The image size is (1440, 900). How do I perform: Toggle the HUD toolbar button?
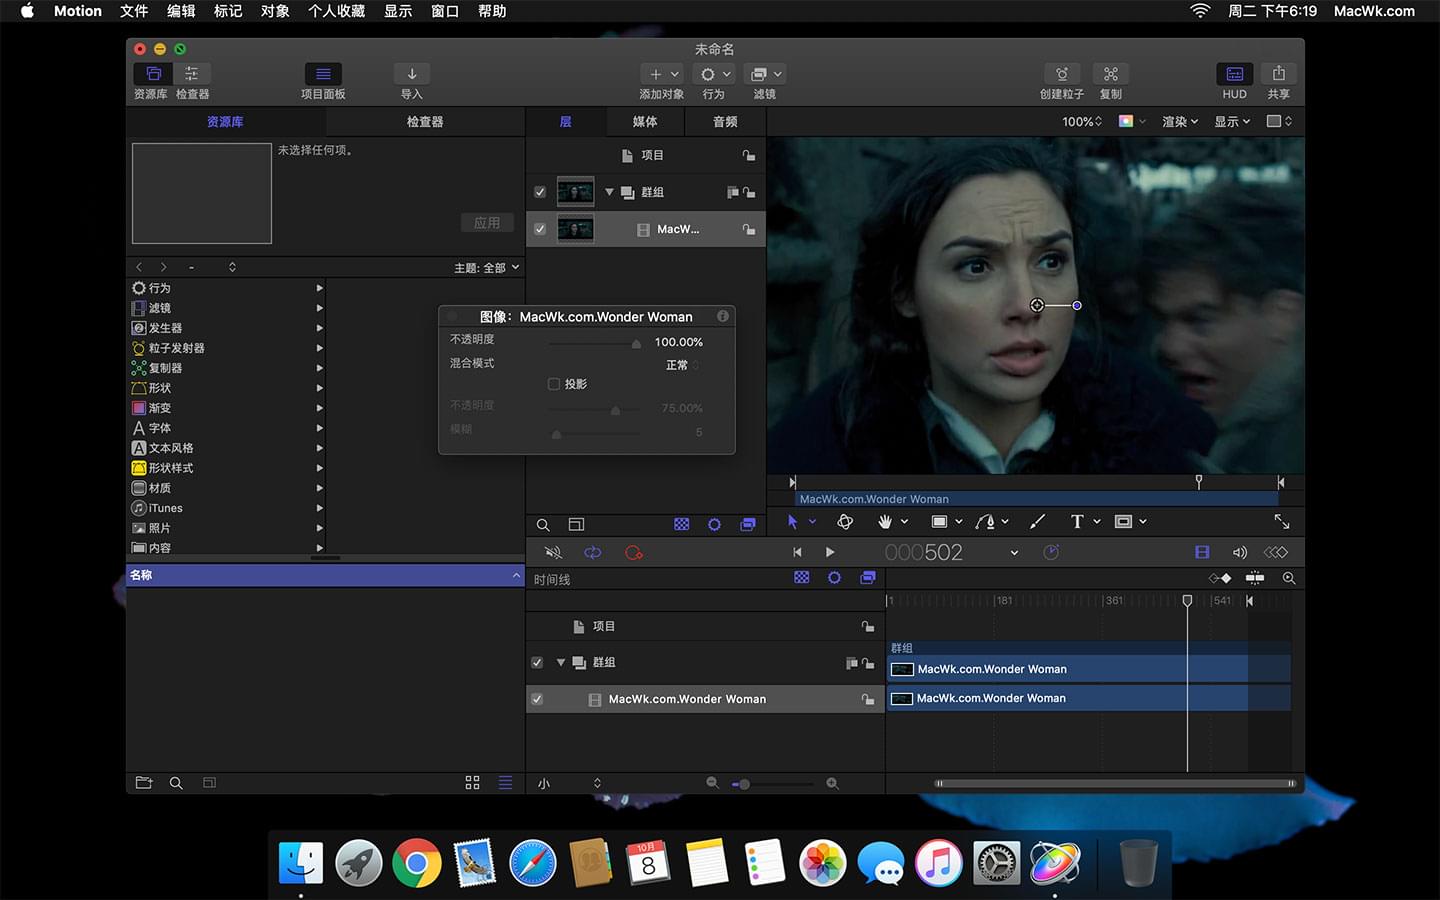pos(1235,74)
